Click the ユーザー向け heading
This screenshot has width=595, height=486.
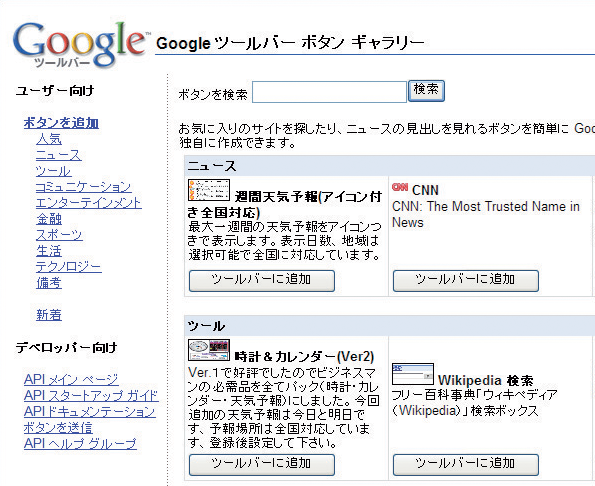[x=55, y=90]
